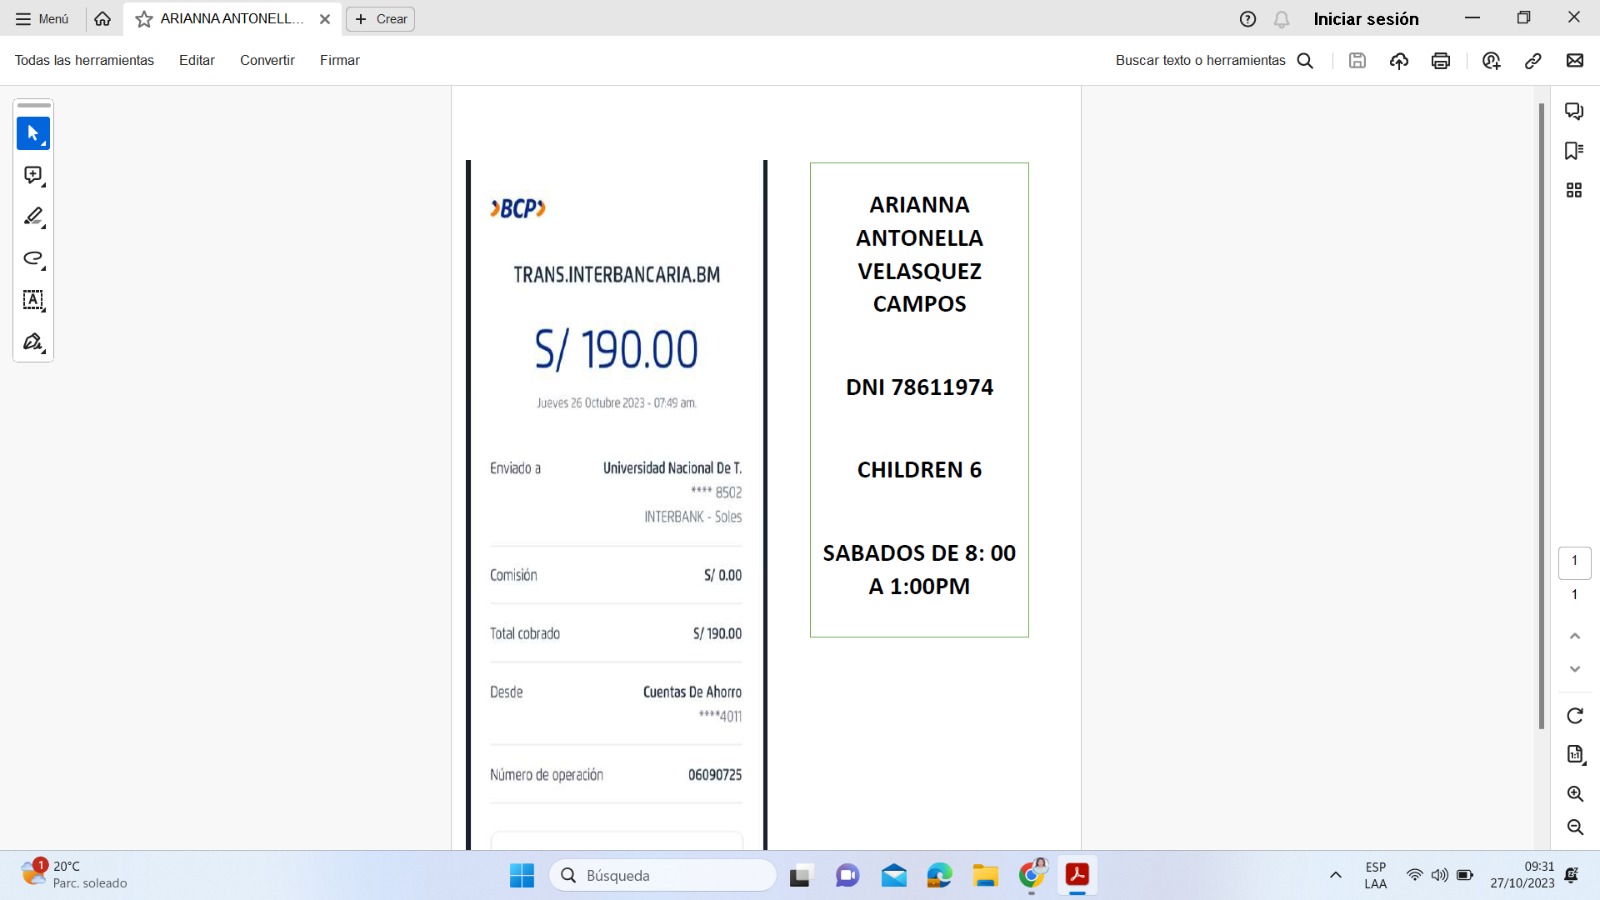Image resolution: width=1600 pixels, height=900 pixels.
Task: Open the Editar menu
Action: point(197,61)
